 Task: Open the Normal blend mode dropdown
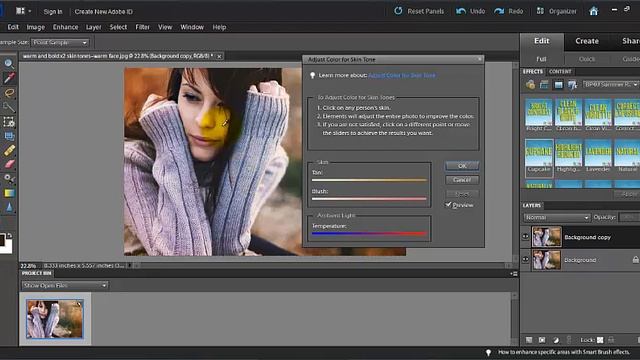tap(557, 217)
